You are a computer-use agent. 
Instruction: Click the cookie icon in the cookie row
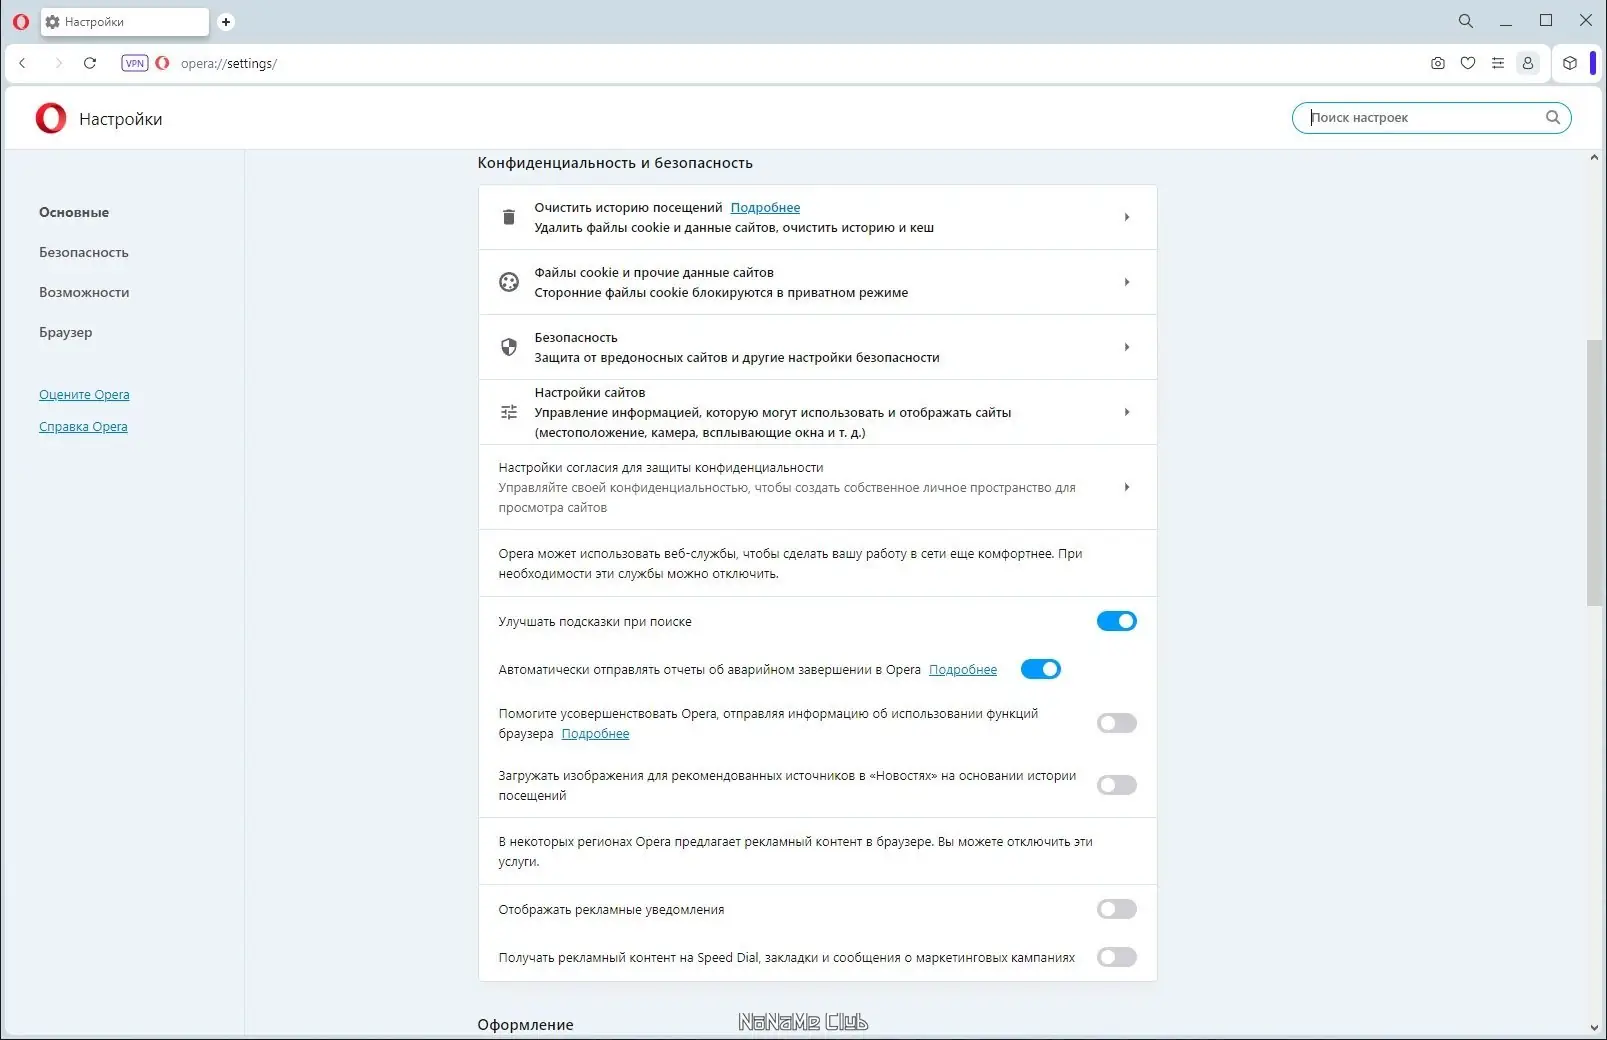pos(509,282)
